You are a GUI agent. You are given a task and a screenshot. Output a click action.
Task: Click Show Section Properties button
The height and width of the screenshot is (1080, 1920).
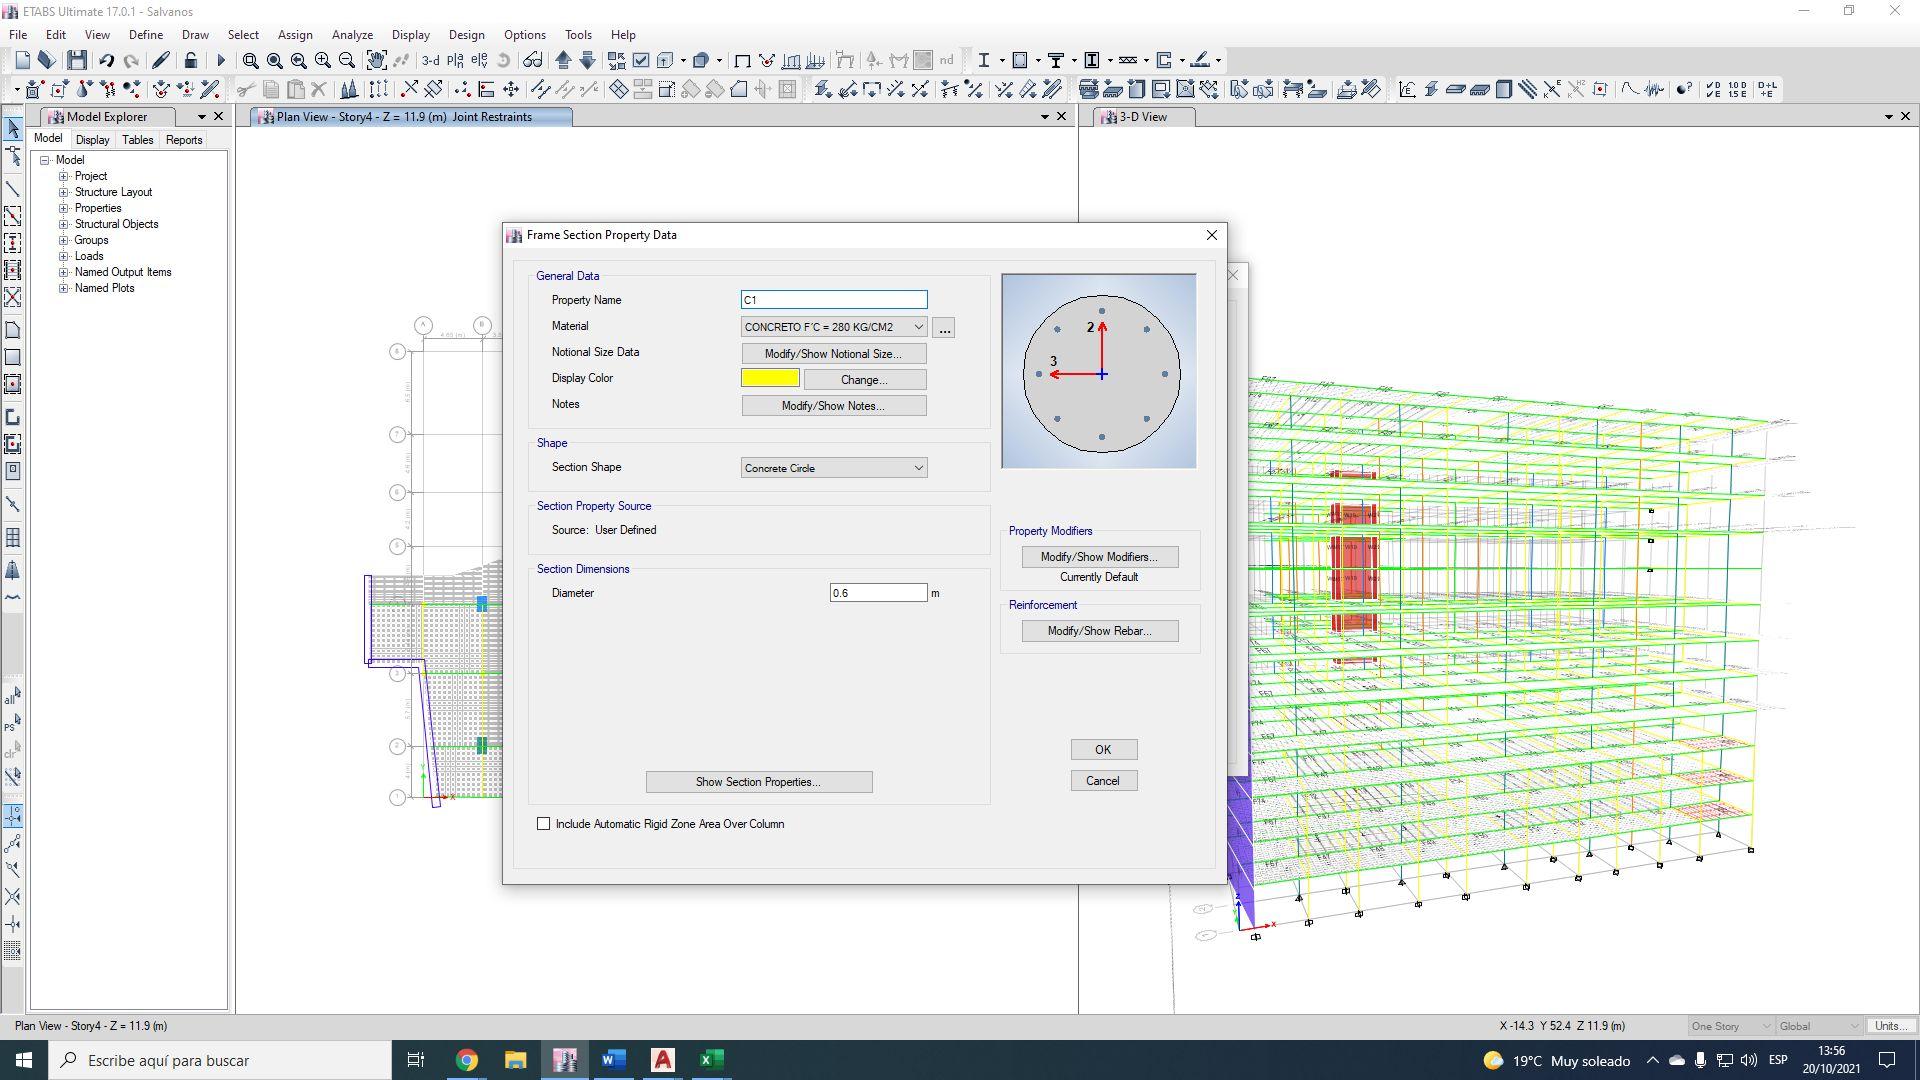point(758,782)
